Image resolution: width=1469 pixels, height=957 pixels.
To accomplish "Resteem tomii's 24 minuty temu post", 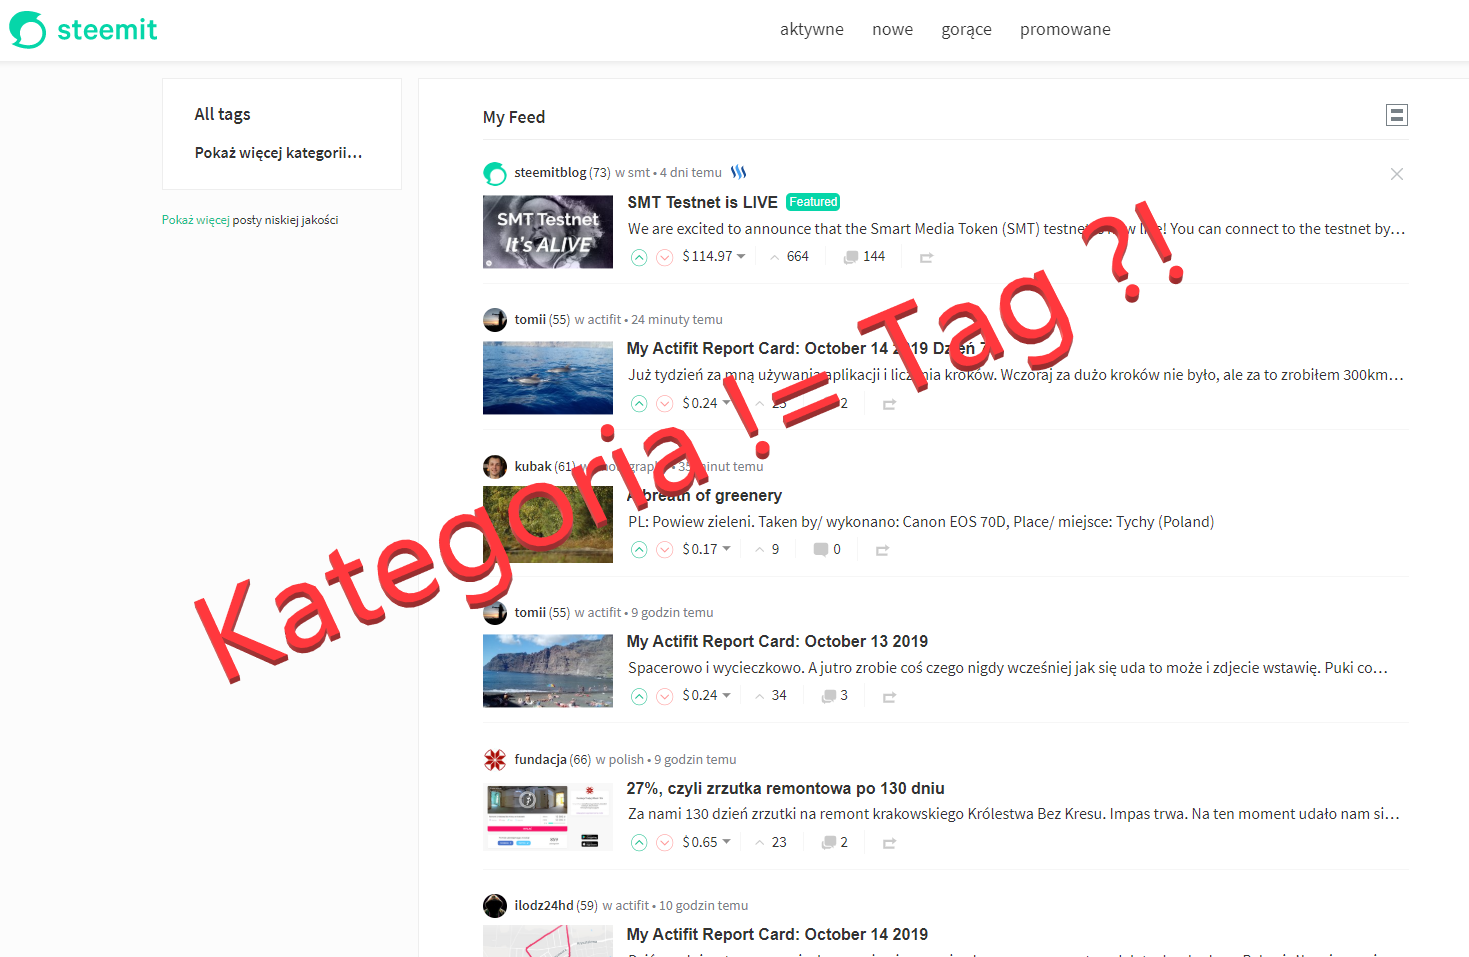I will tap(889, 404).
